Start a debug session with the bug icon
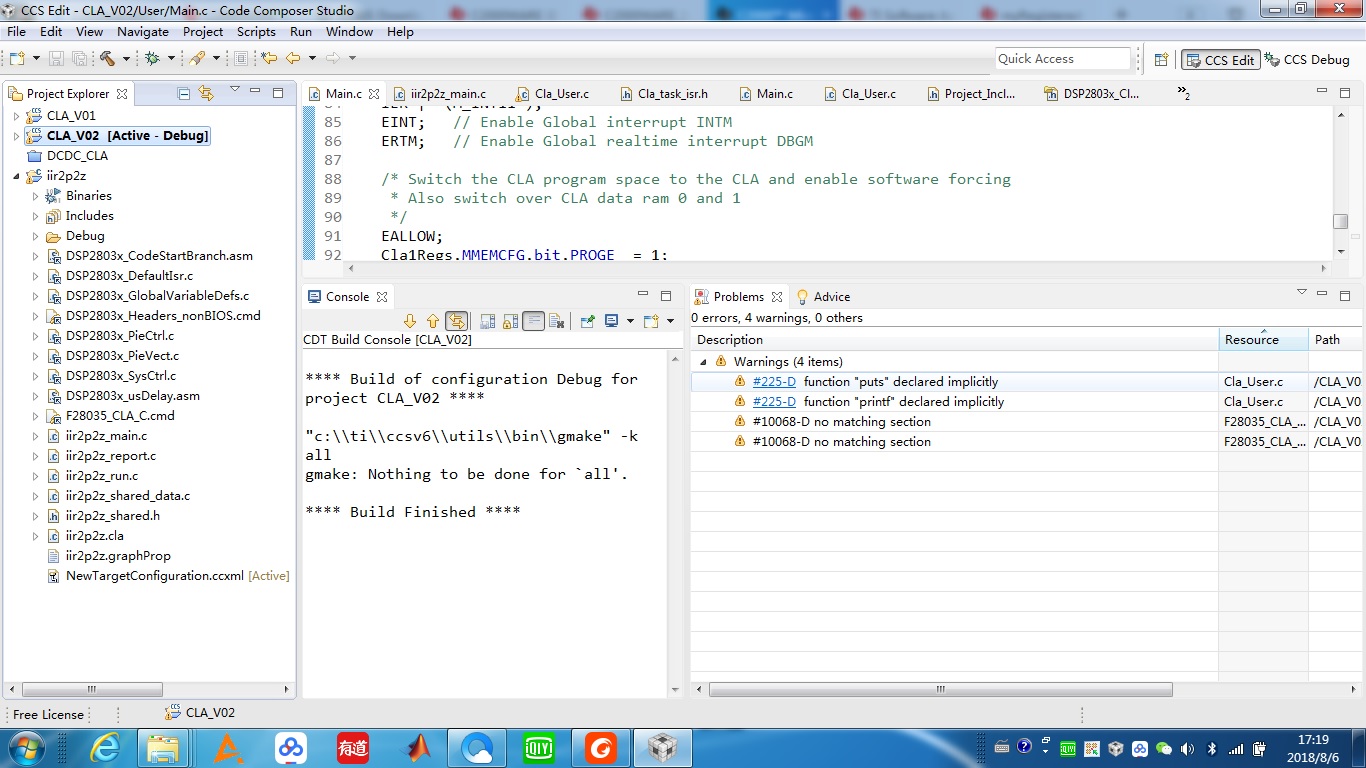Viewport: 1366px width, 768px height. point(152,59)
